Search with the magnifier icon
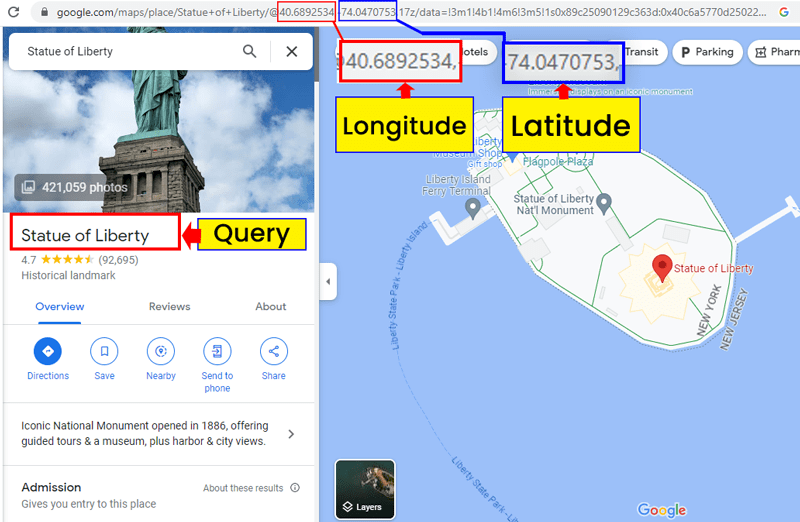This screenshot has height=522, width=800. (249, 51)
